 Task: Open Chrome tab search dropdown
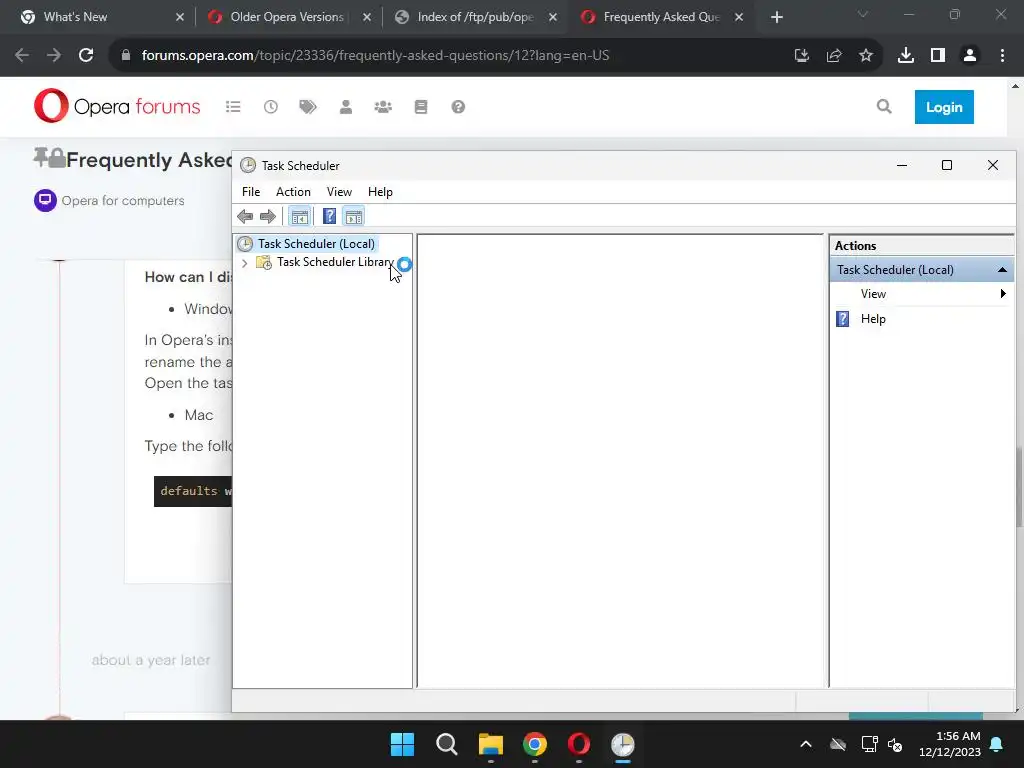click(863, 14)
